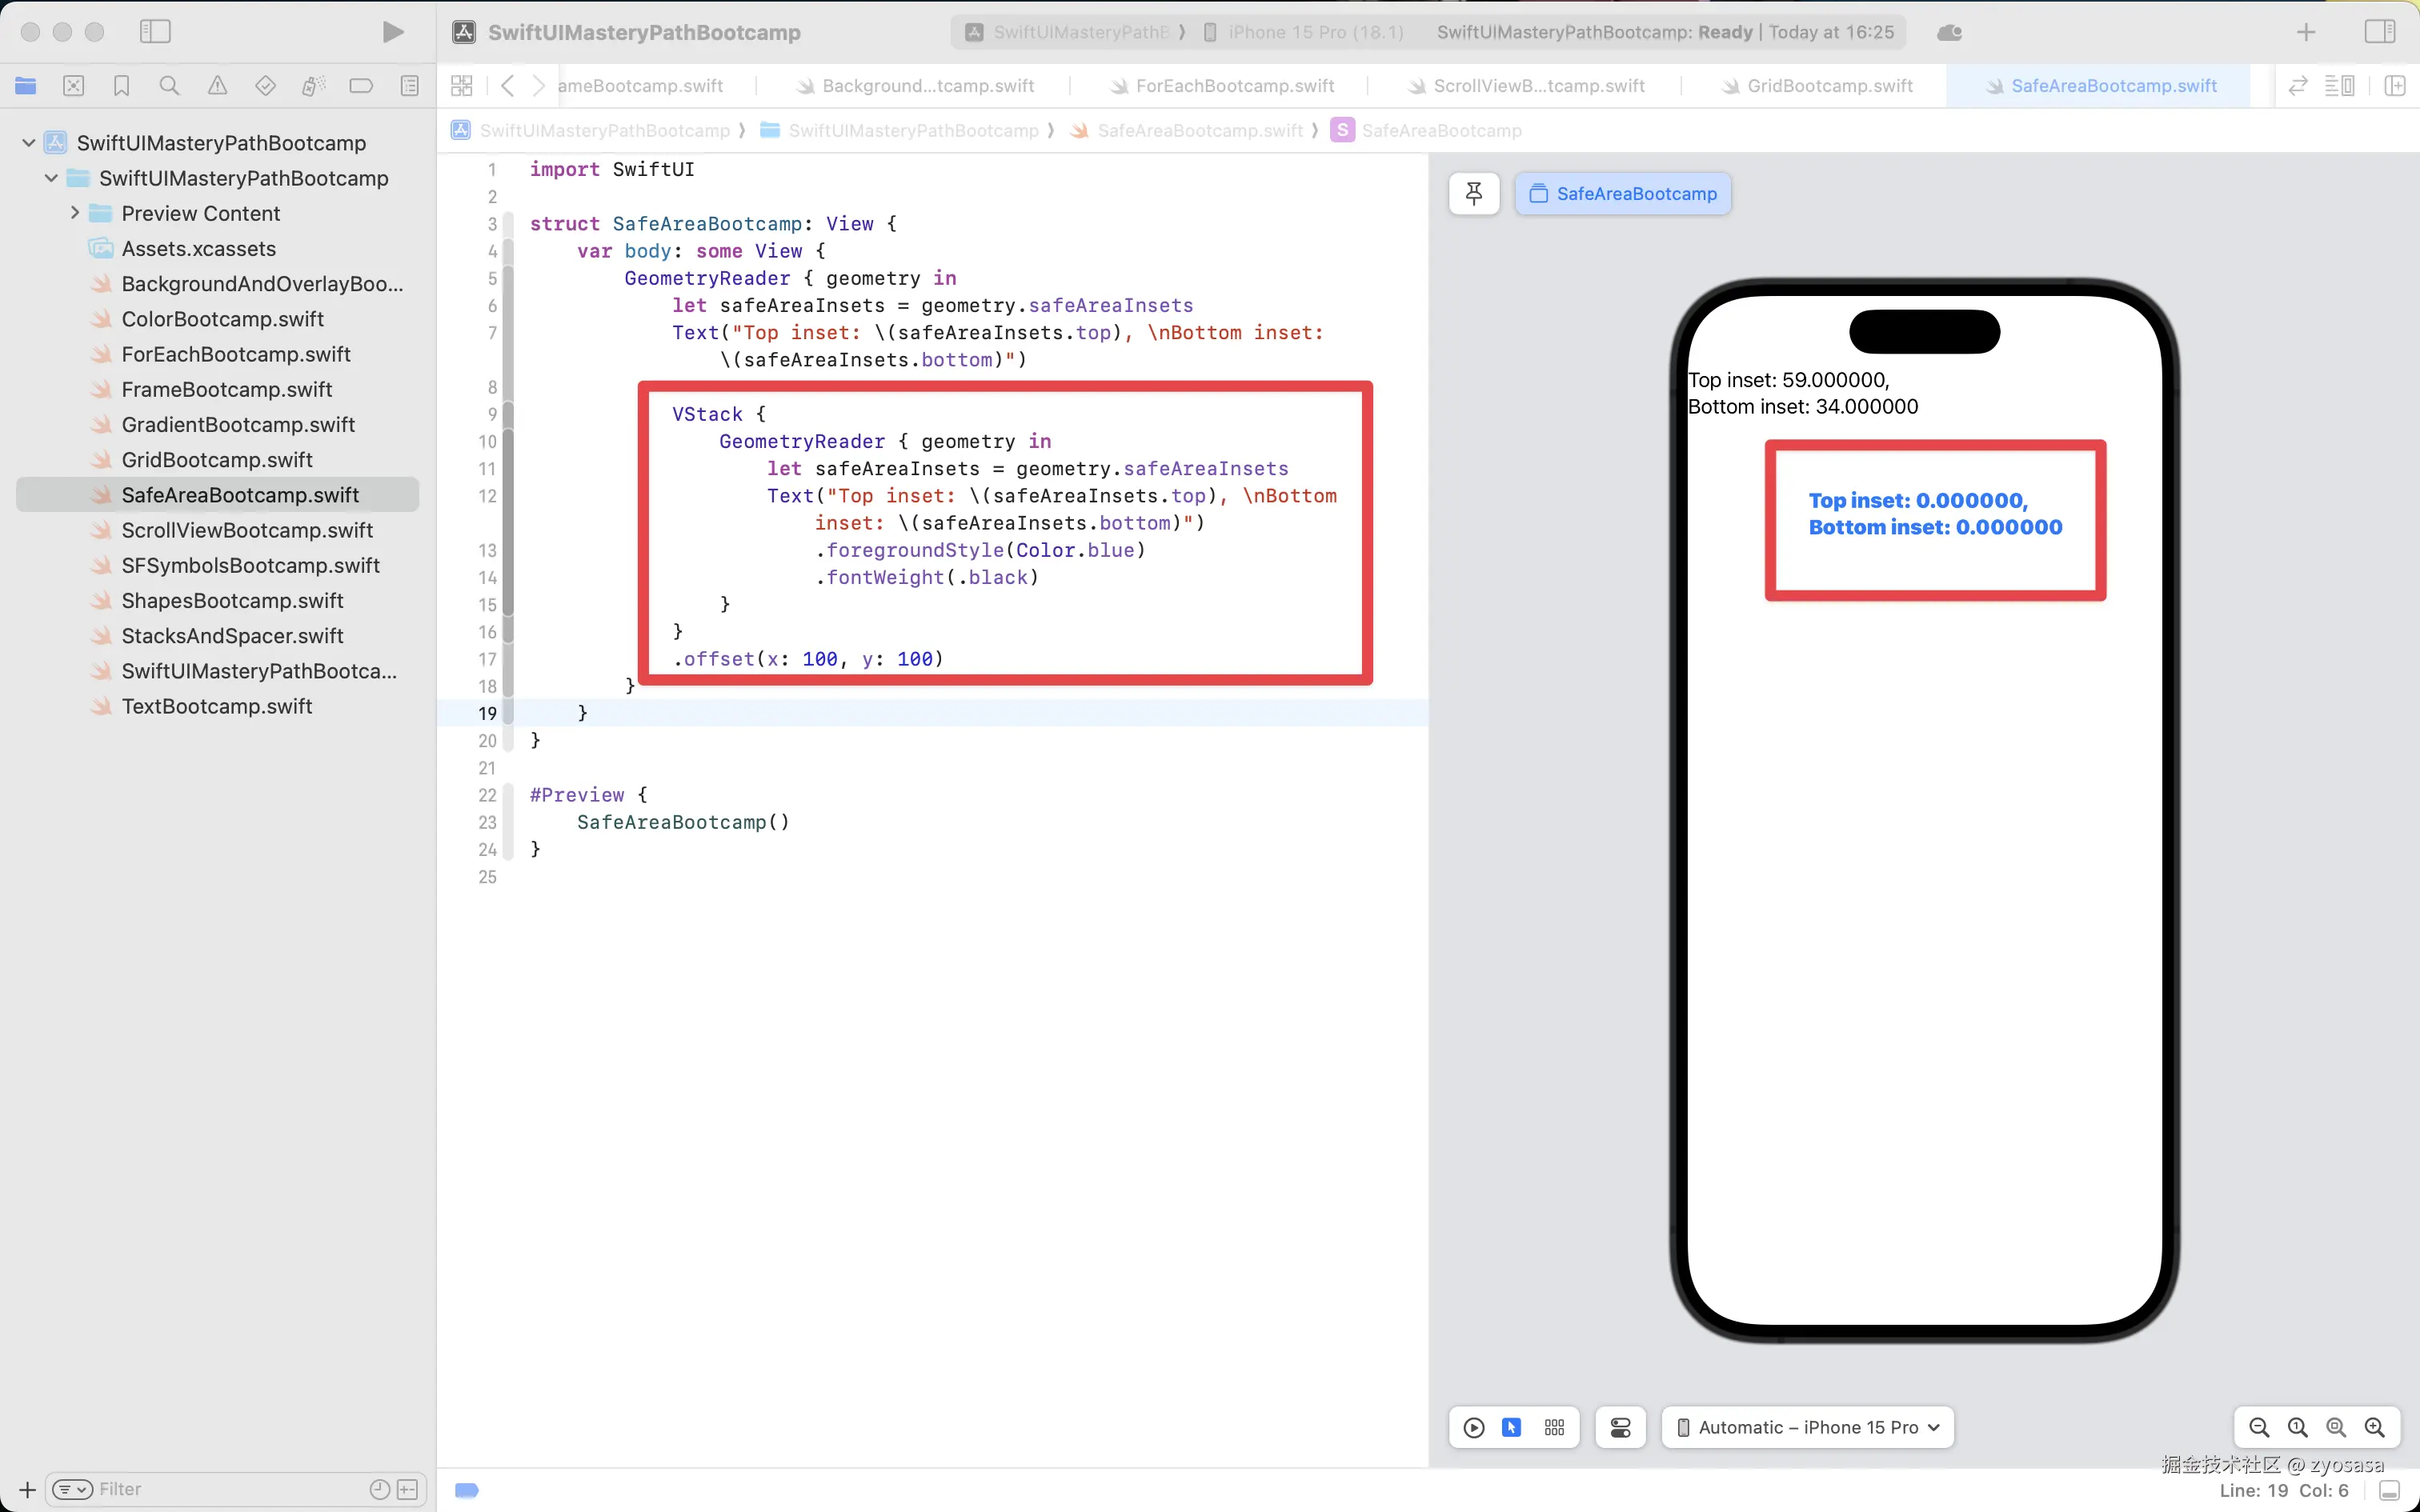This screenshot has width=2420, height=1512.
Task: Open the Issue navigator warning icon
Action: (217, 86)
